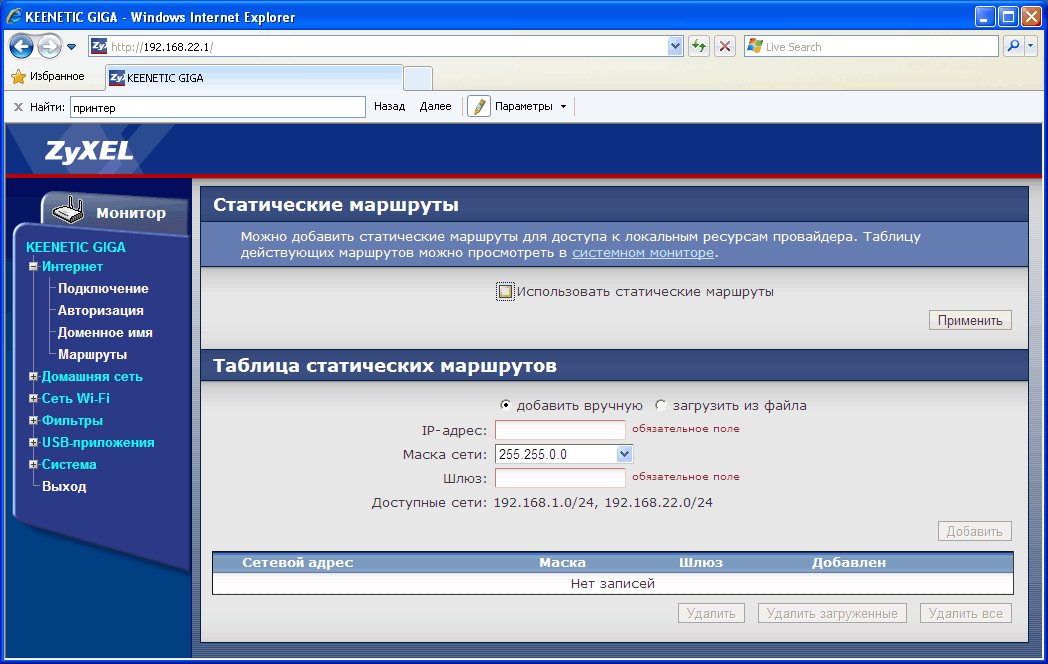Click the Маска column header
The width and height of the screenshot is (1048, 664).
tap(562, 562)
